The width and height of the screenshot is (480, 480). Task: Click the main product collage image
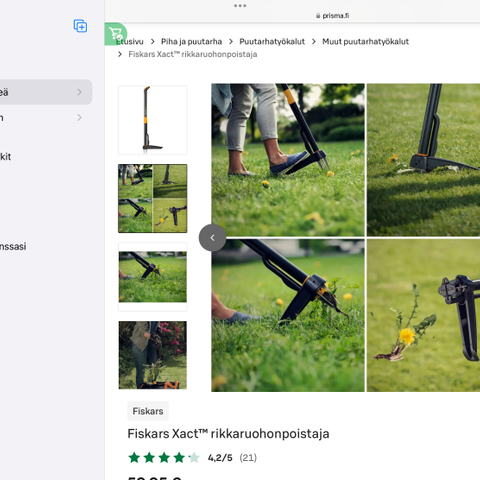click(x=346, y=237)
